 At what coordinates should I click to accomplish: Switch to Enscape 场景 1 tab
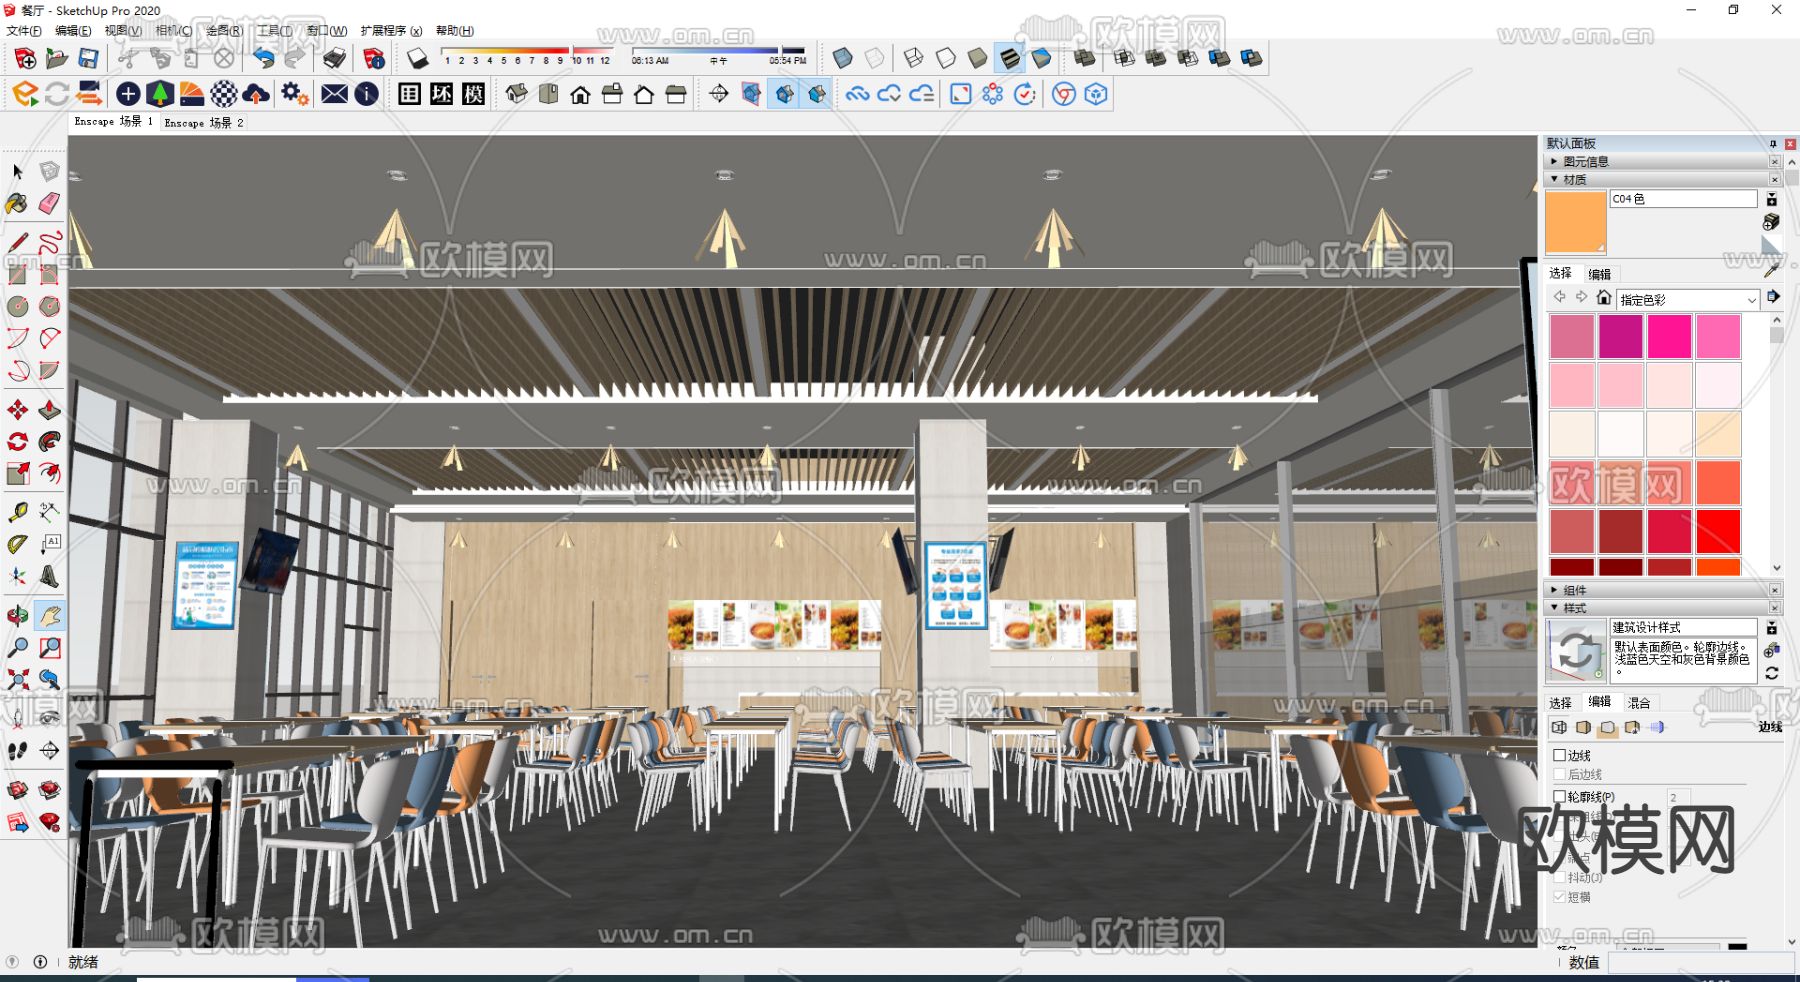[x=113, y=122]
